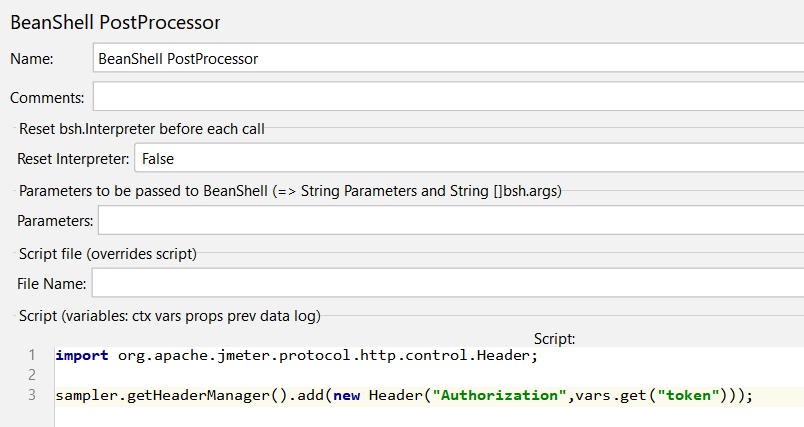Focus the Parameters input field
804x427 pixels.
[450, 220]
